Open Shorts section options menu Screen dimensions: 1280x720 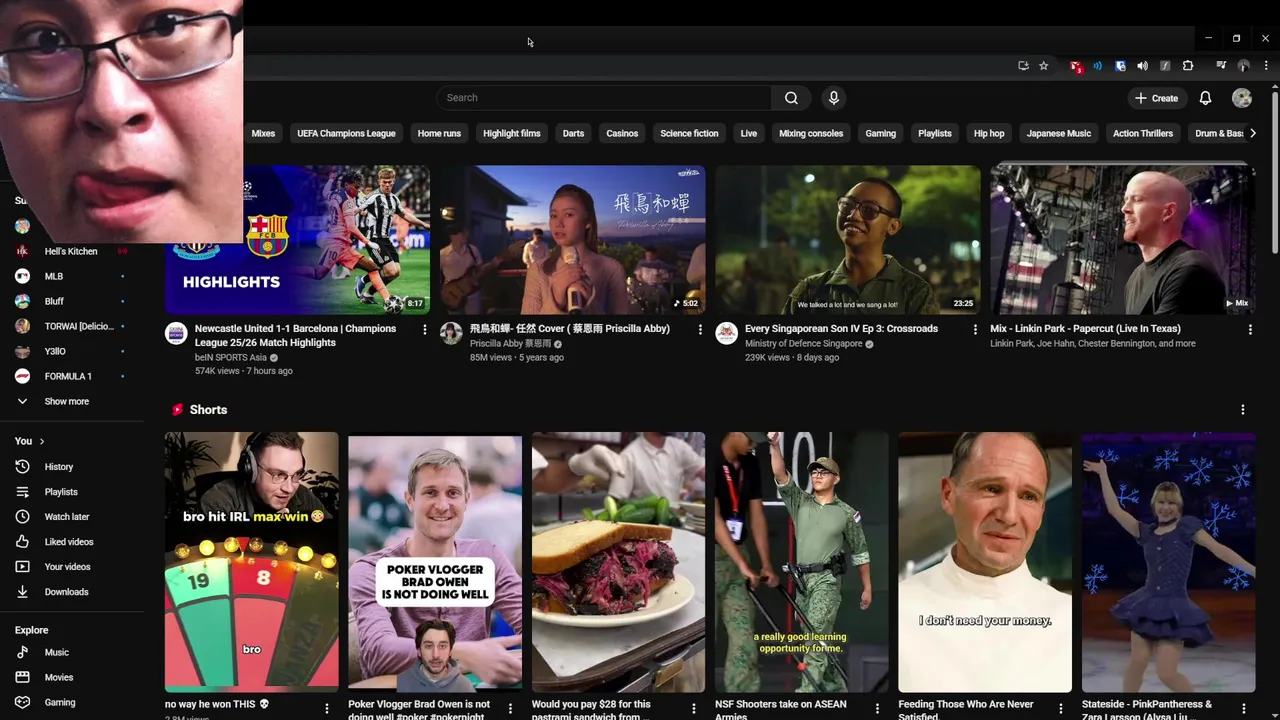(1243, 410)
